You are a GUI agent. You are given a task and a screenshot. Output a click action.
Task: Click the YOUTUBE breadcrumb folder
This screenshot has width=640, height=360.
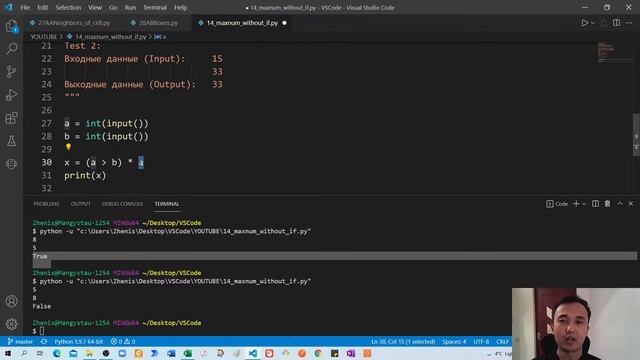tap(44, 37)
